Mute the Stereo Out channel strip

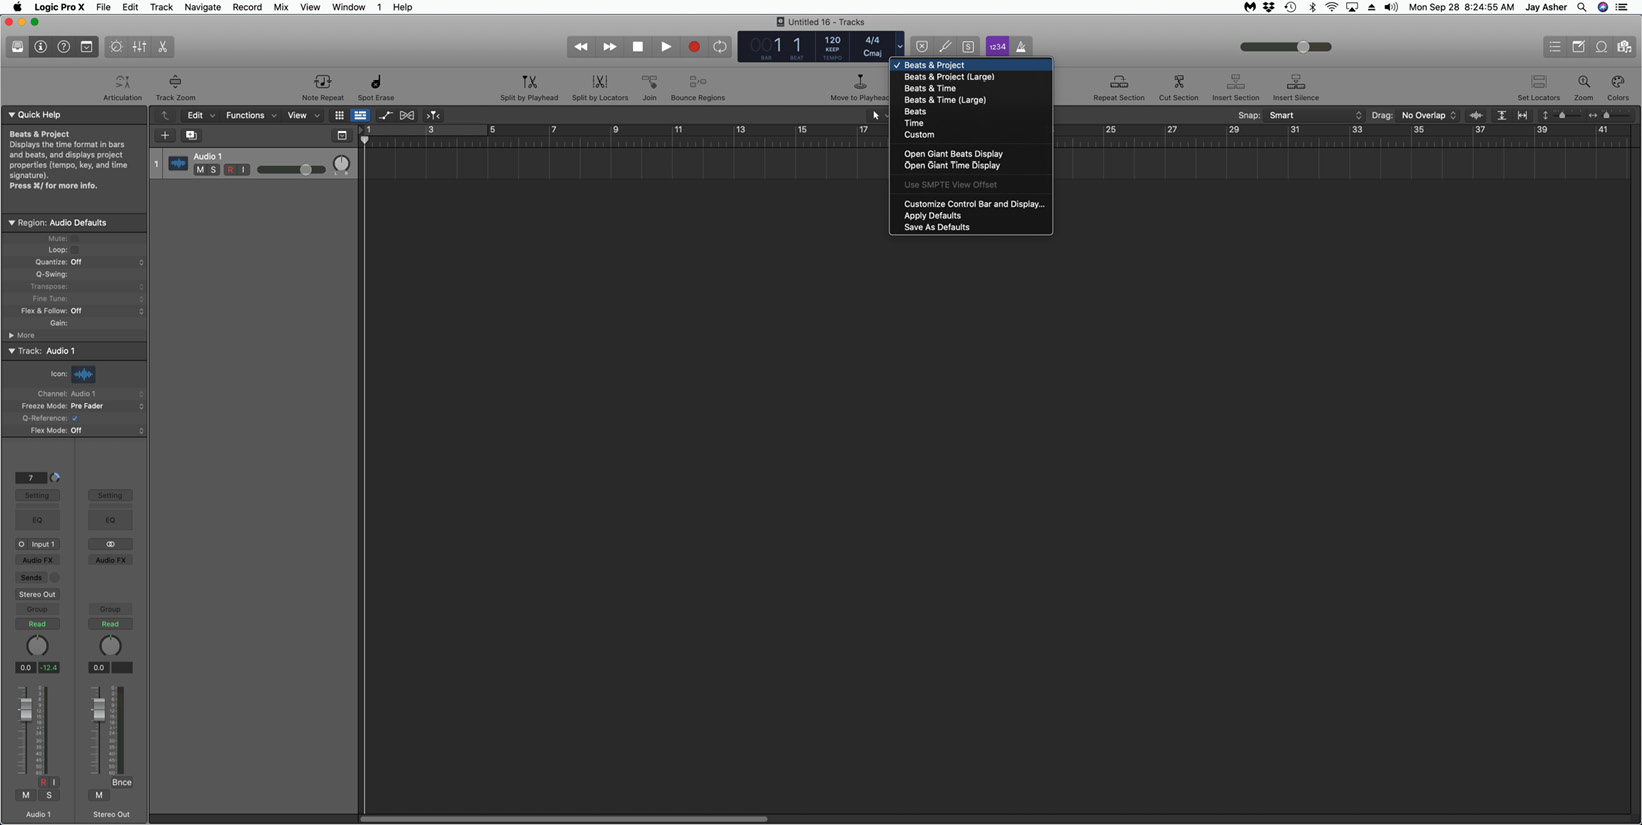(98, 795)
